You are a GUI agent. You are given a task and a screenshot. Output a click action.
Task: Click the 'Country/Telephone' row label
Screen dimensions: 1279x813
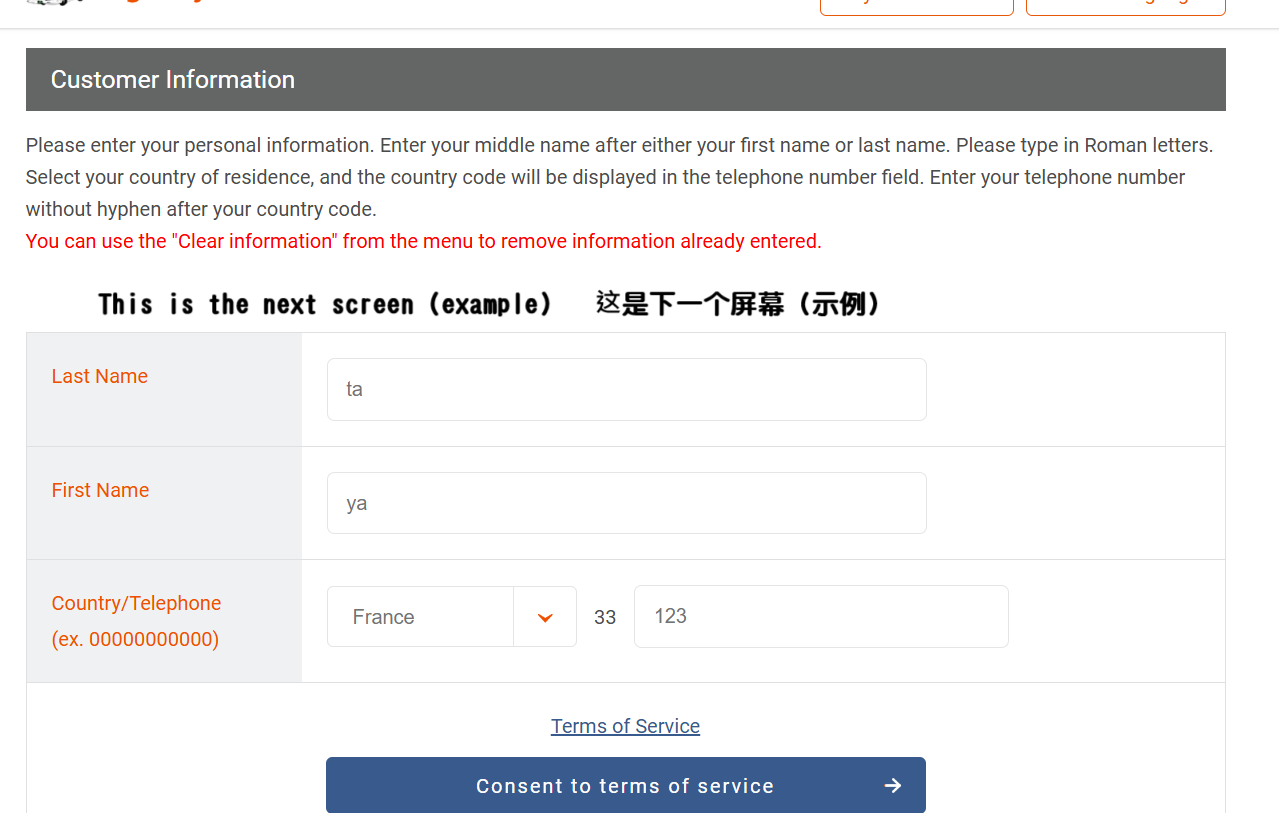click(x=136, y=603)
